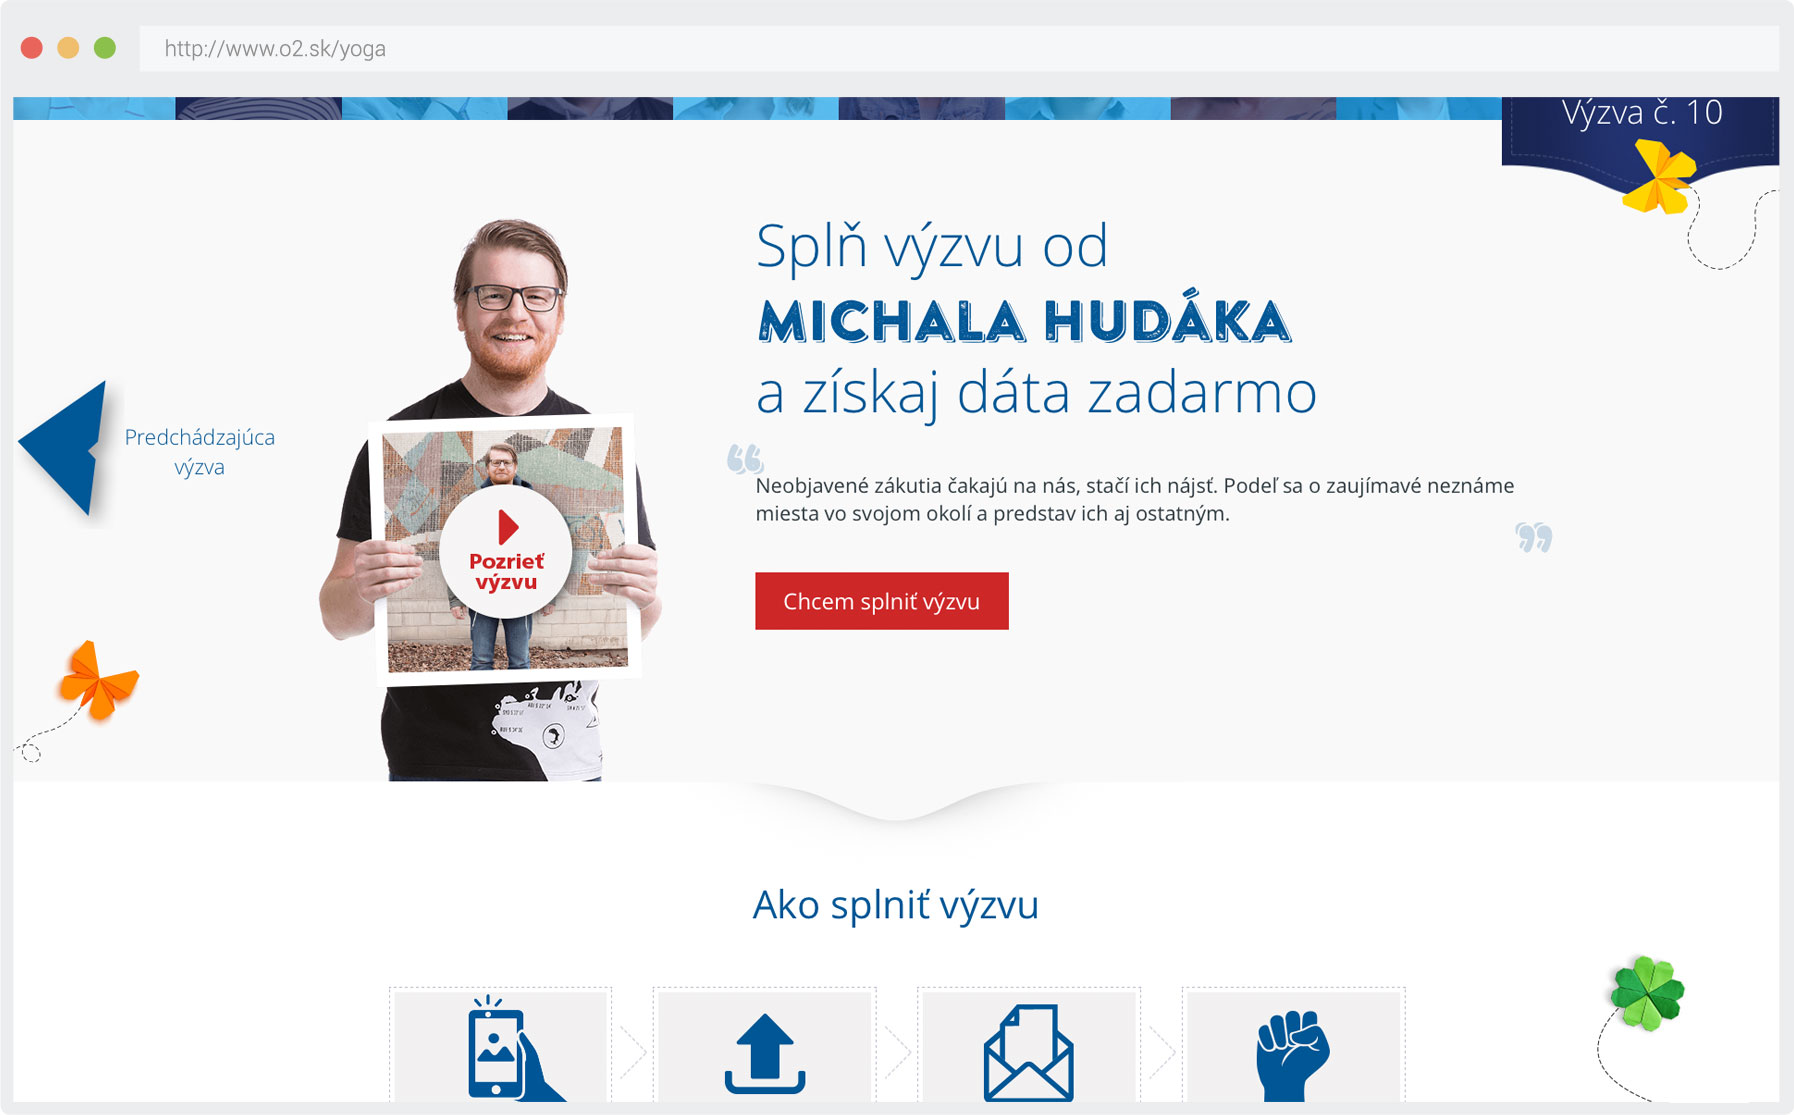The image size is (1794, 1115).
Task: Play the Pozrieť výzvu video
Action: [x=506, y=552]
